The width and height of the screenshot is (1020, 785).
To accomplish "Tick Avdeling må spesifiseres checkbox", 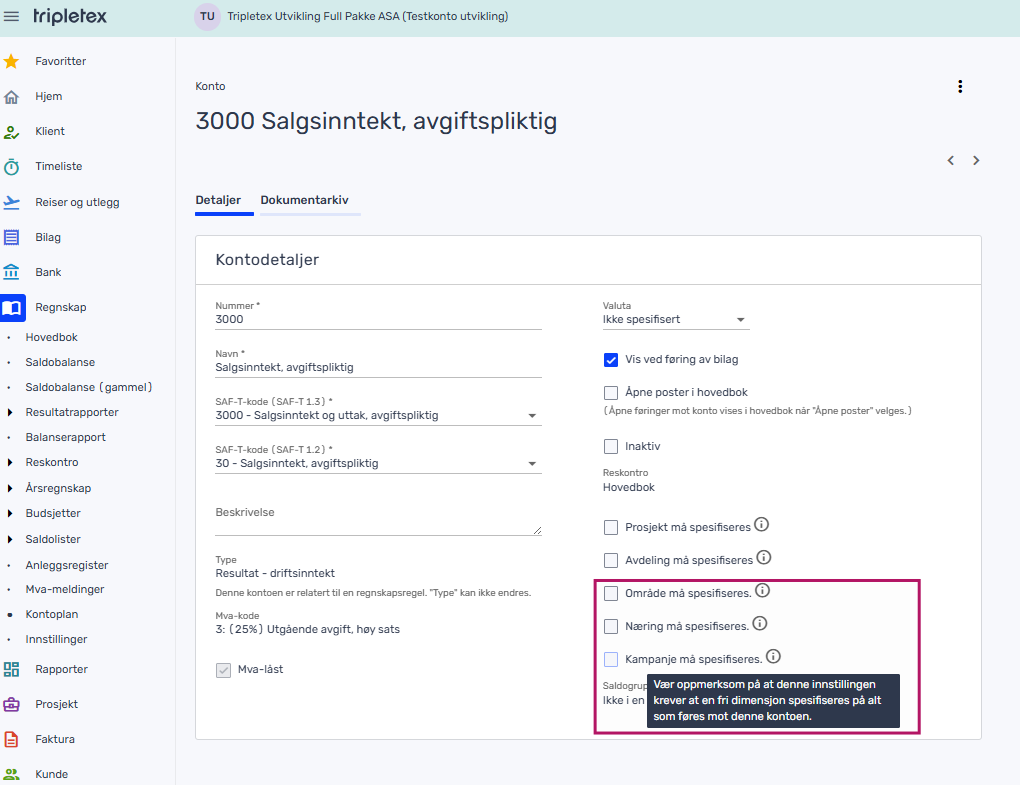I will (611, 560).
